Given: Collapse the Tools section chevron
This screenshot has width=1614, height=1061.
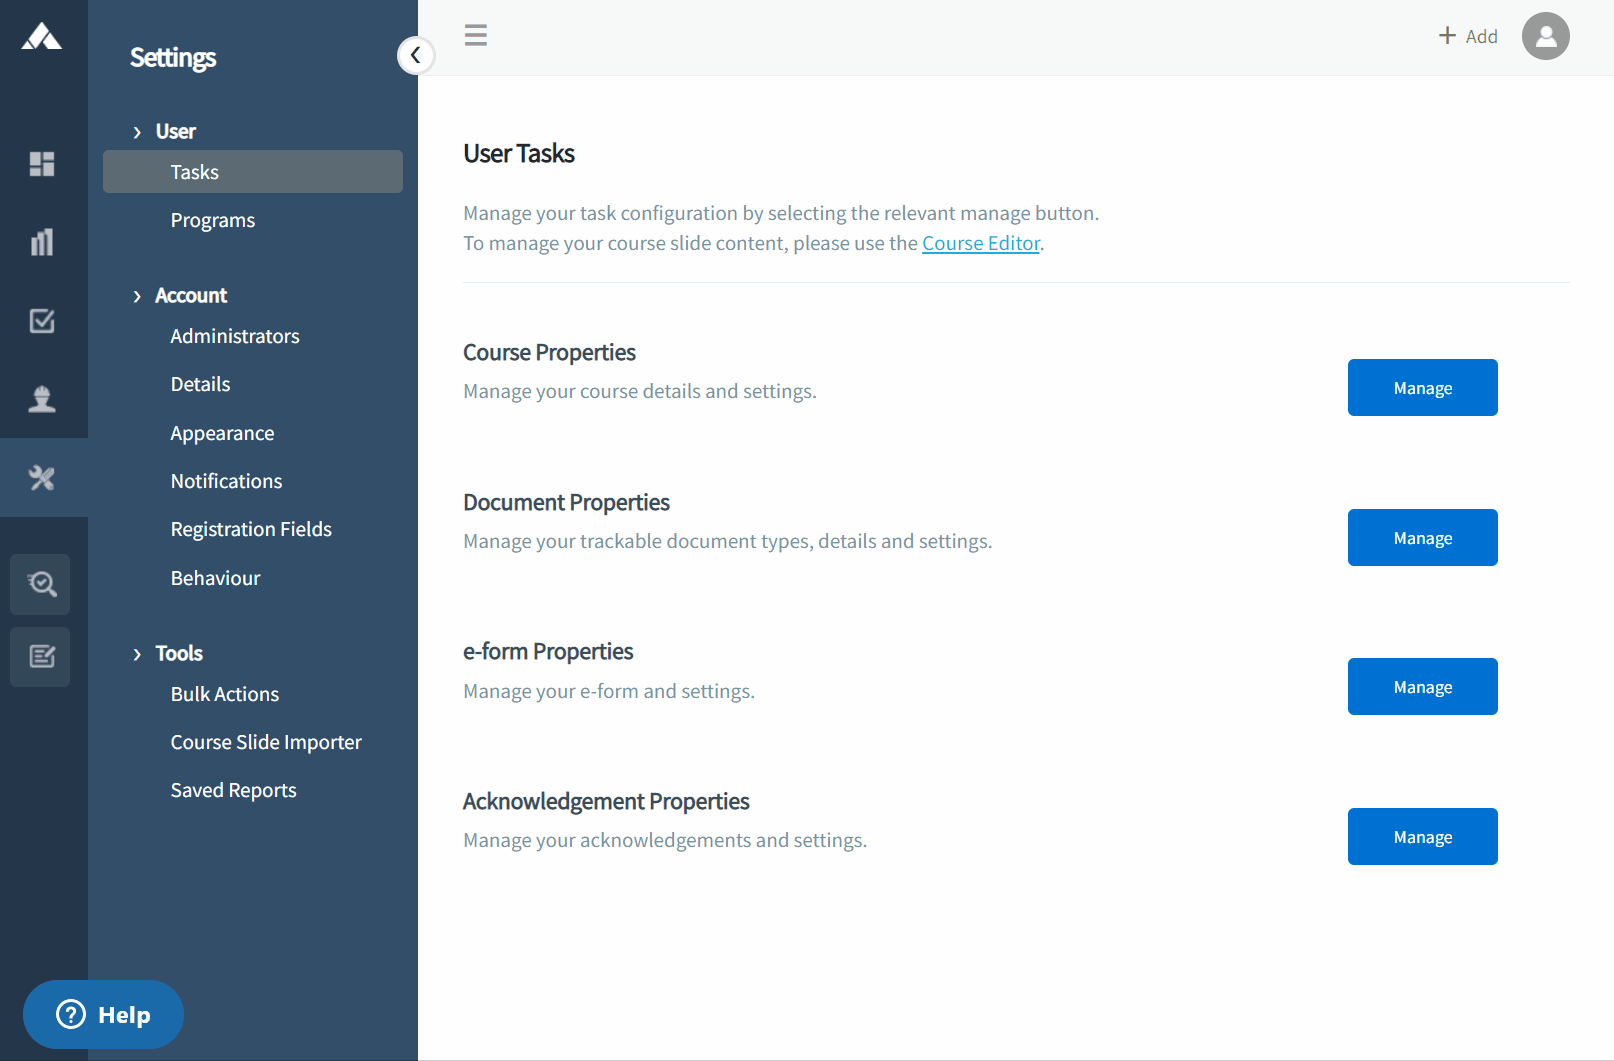Looking at the screenshot, I should pyautogui.click(x=137, y=654).
